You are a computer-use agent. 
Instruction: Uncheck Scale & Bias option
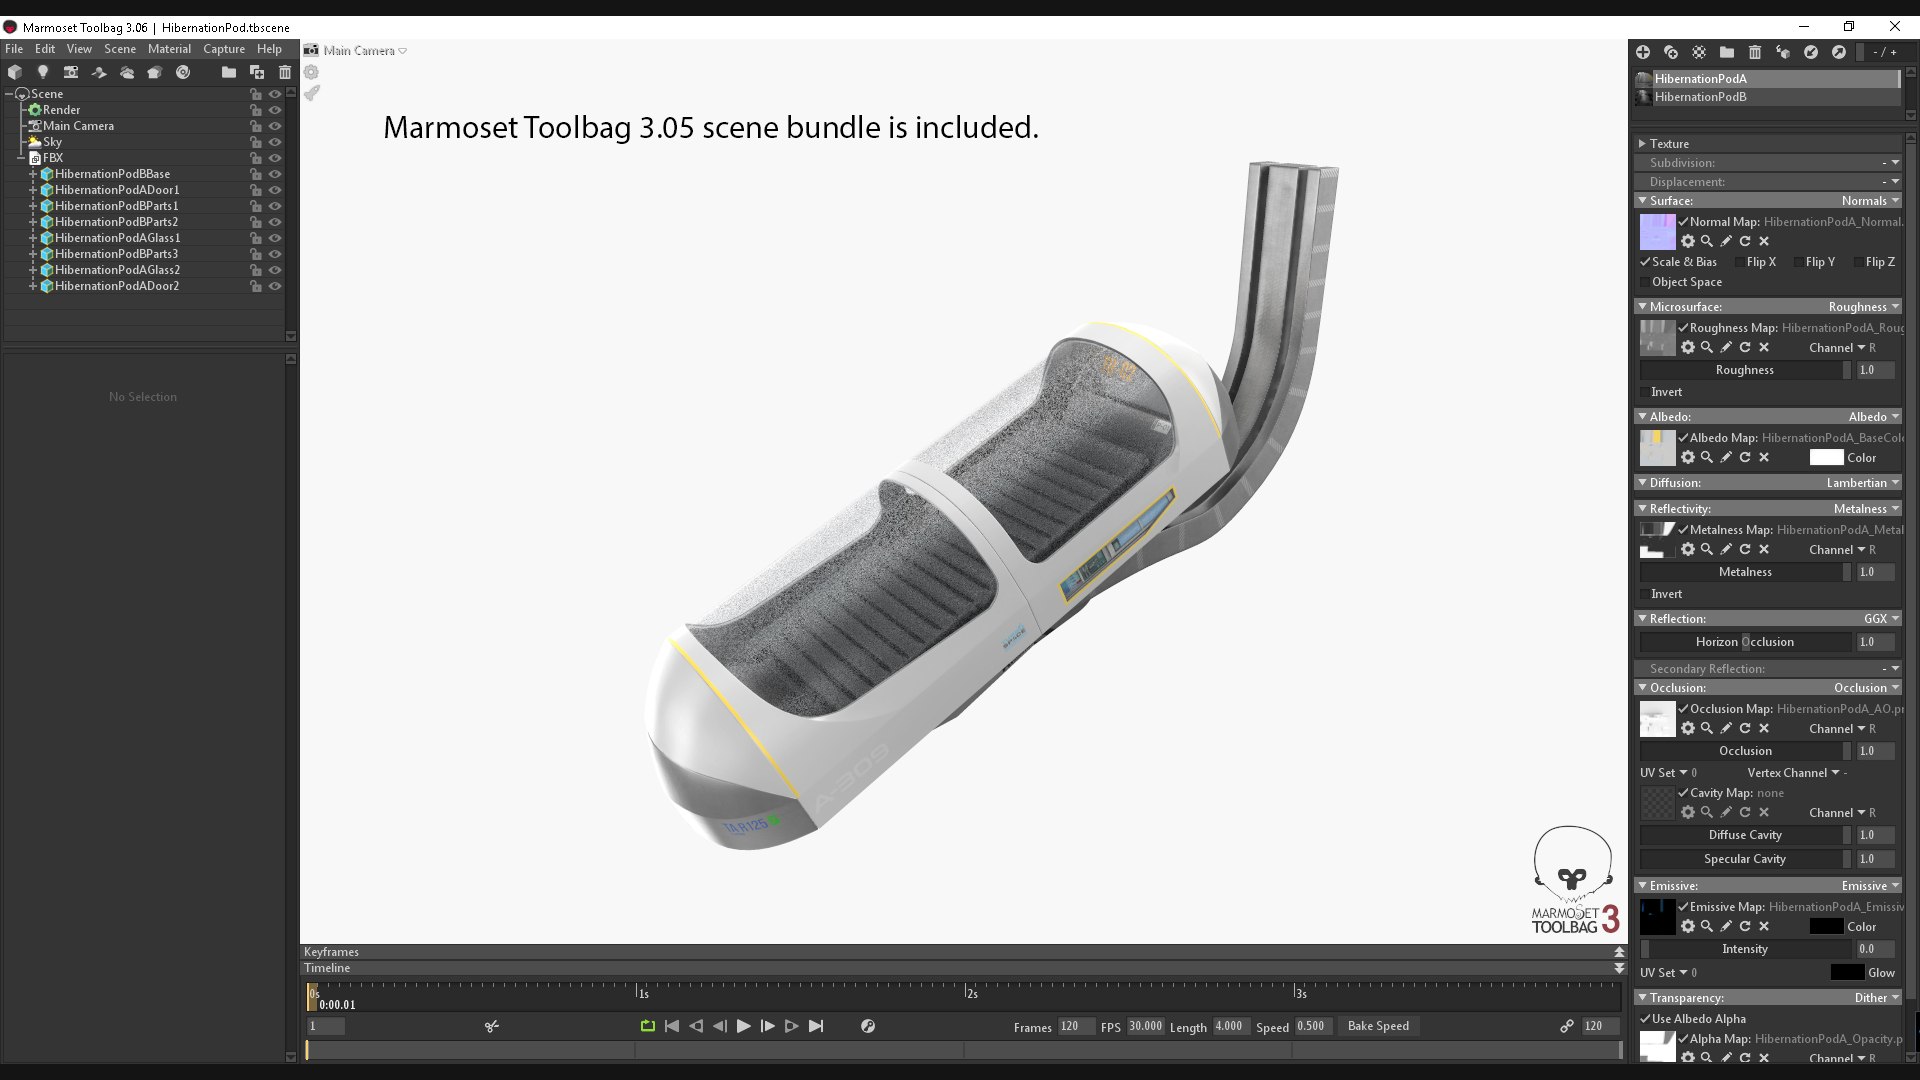click(x=1645, y=262)
